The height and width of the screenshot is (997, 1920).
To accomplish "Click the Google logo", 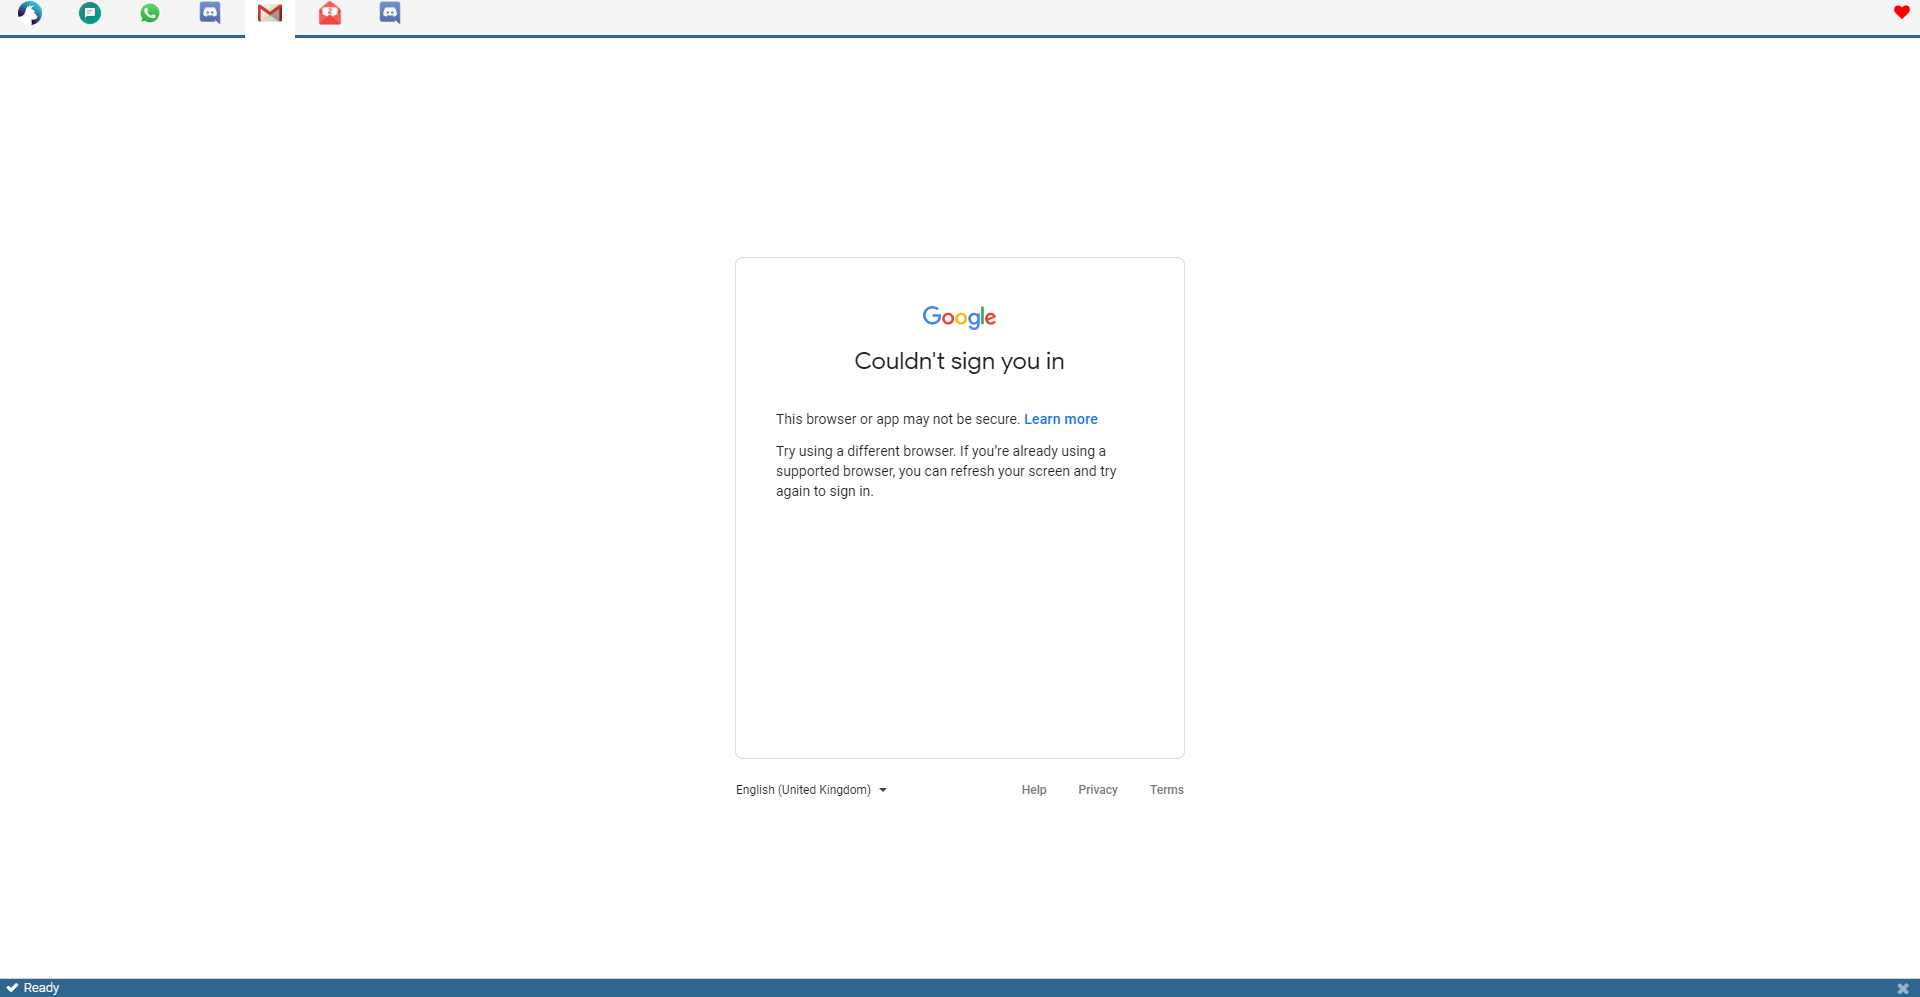I will [959, 317].
